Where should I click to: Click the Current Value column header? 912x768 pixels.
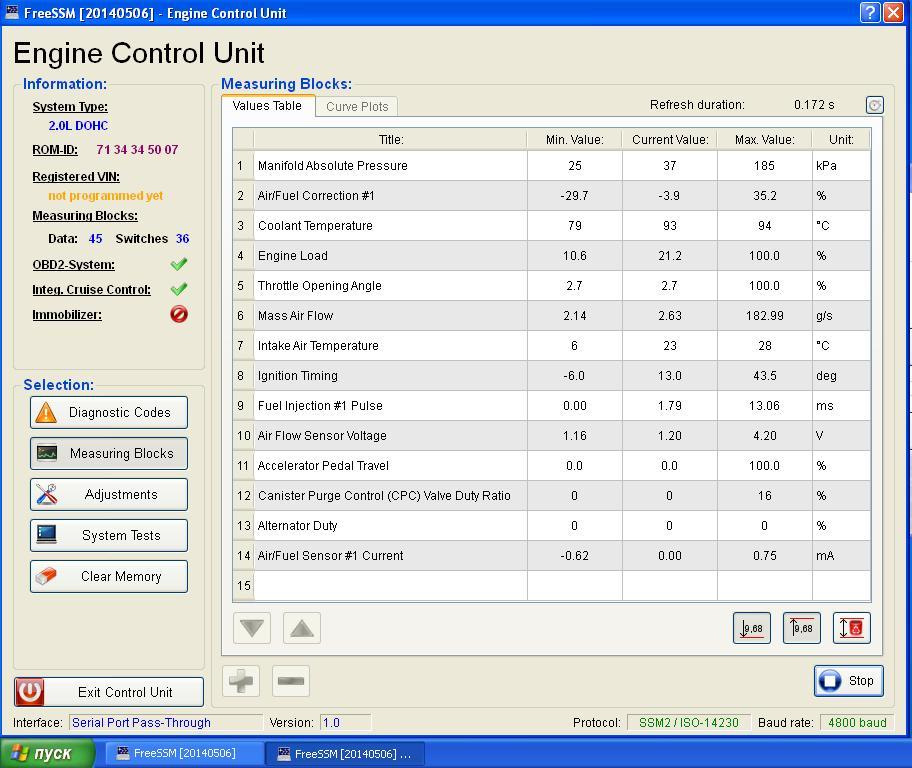(670, 140)
